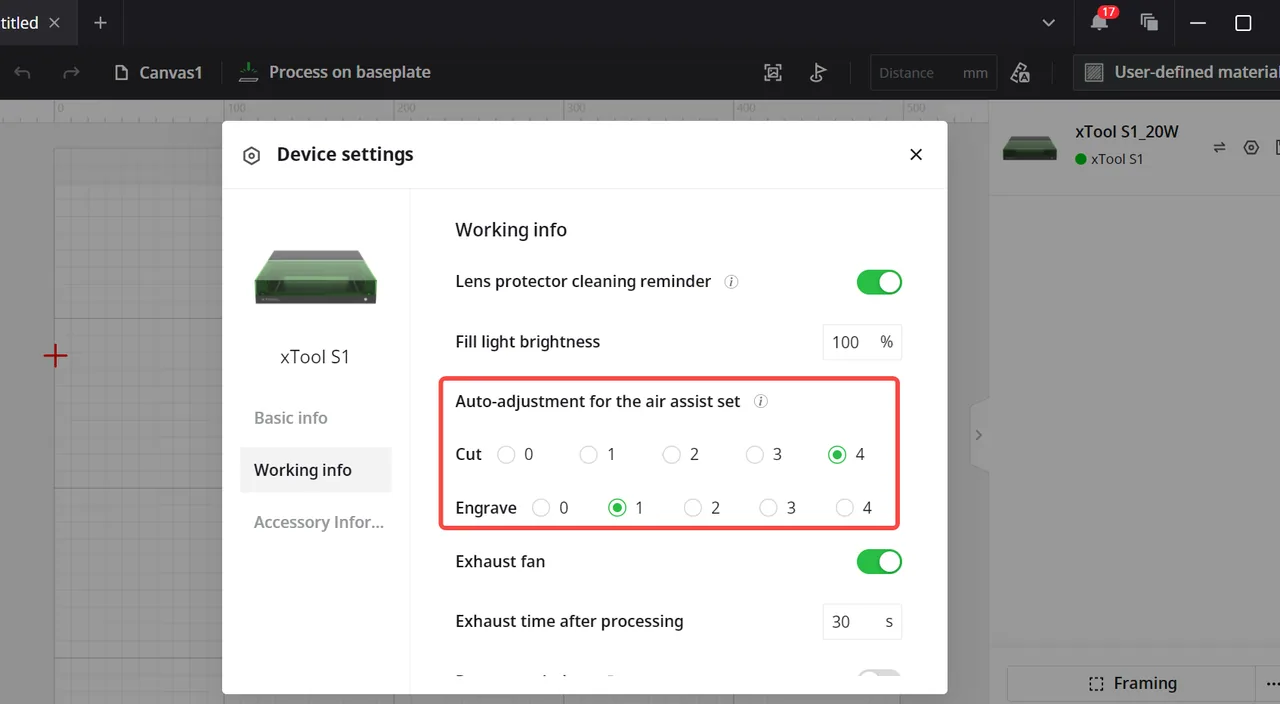Image resolution: width=1280 pixels, height=704 pixels.
Task: Set Cut air assist to 4
Action: pyautogui.click(x=838, y=455)
